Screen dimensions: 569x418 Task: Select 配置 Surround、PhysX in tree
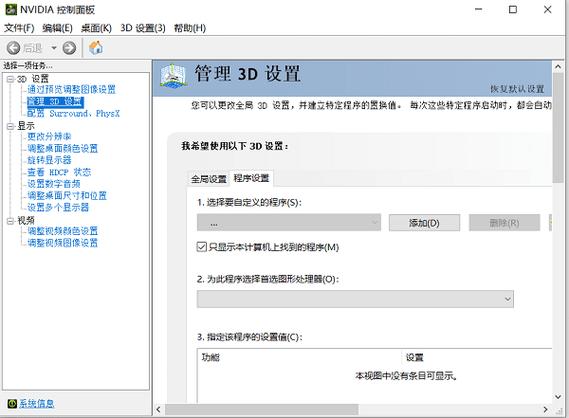[x=73, y=113]
